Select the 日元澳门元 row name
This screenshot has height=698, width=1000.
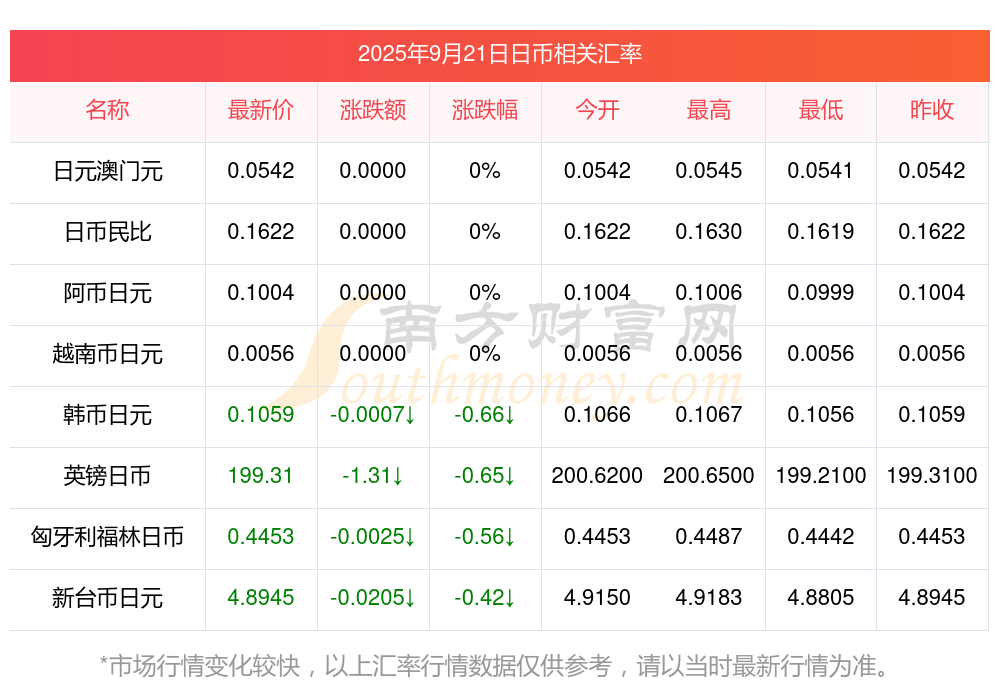[107, 171]
